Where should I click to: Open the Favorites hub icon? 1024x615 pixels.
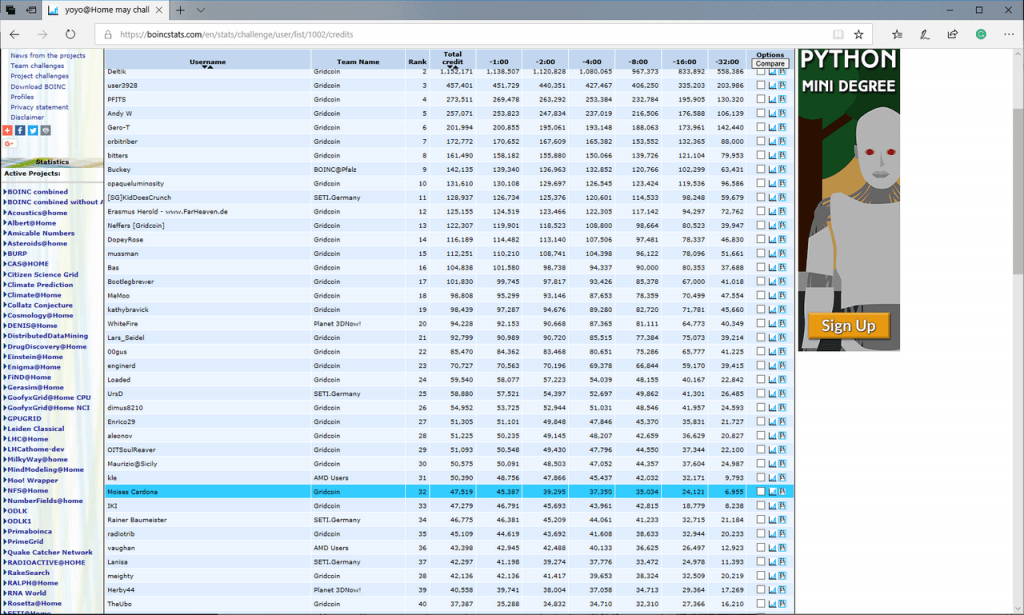[x=897, y=35]
